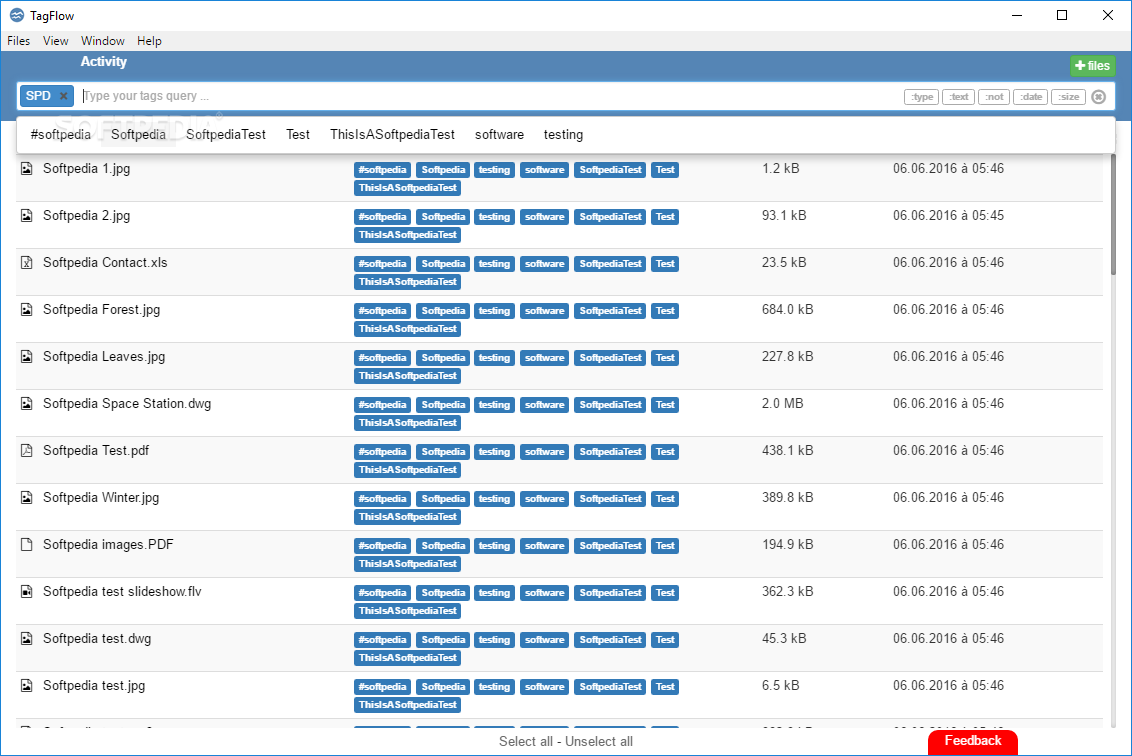Screen dimensions: 1132x756
Task: Select file name Softpedia Contact.xls
Action: click(105, 263)
